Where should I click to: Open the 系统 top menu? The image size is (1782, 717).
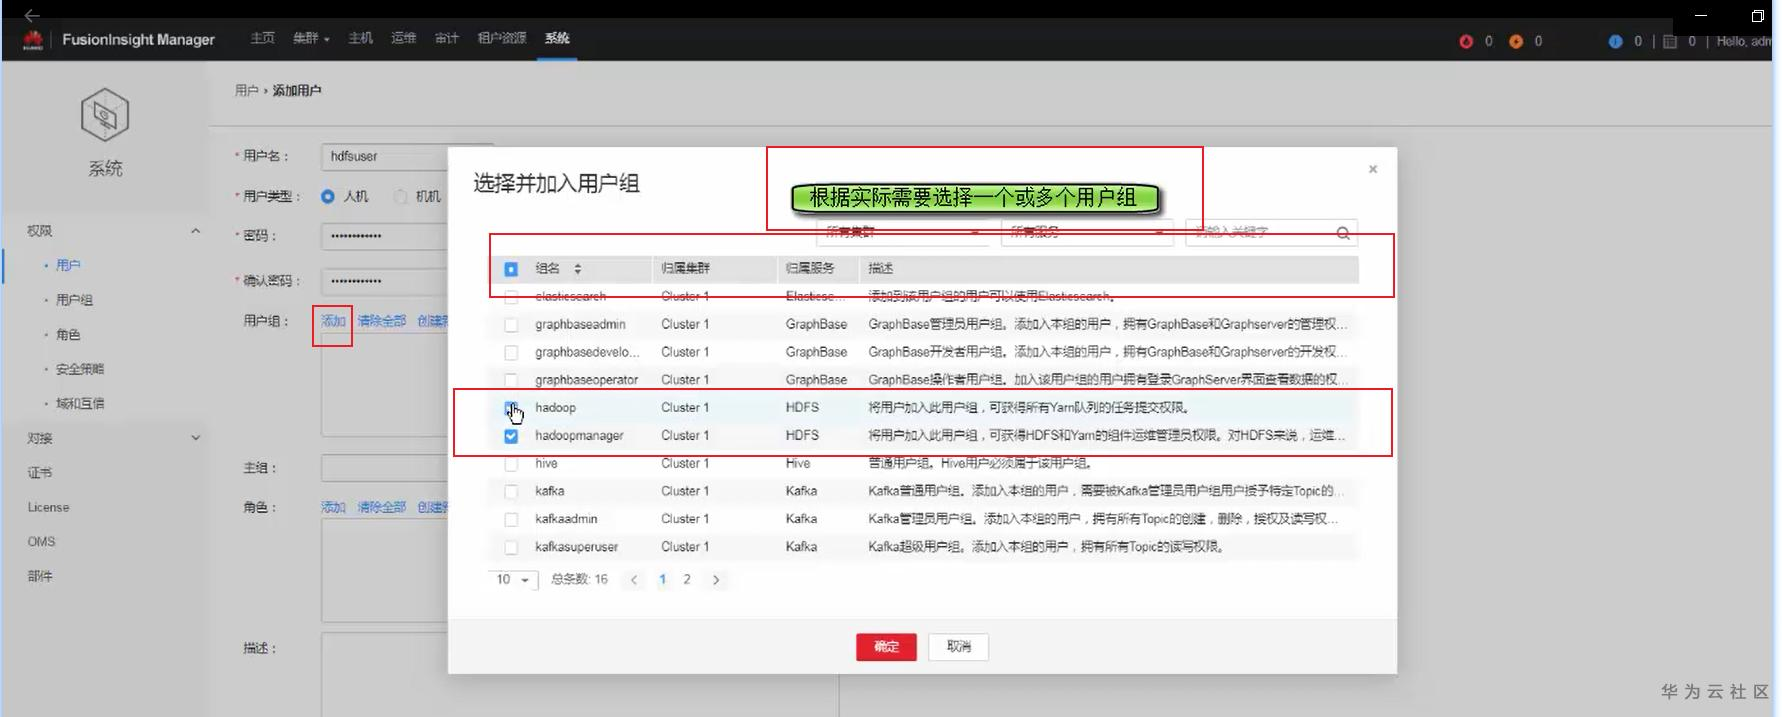pos(557,38)
